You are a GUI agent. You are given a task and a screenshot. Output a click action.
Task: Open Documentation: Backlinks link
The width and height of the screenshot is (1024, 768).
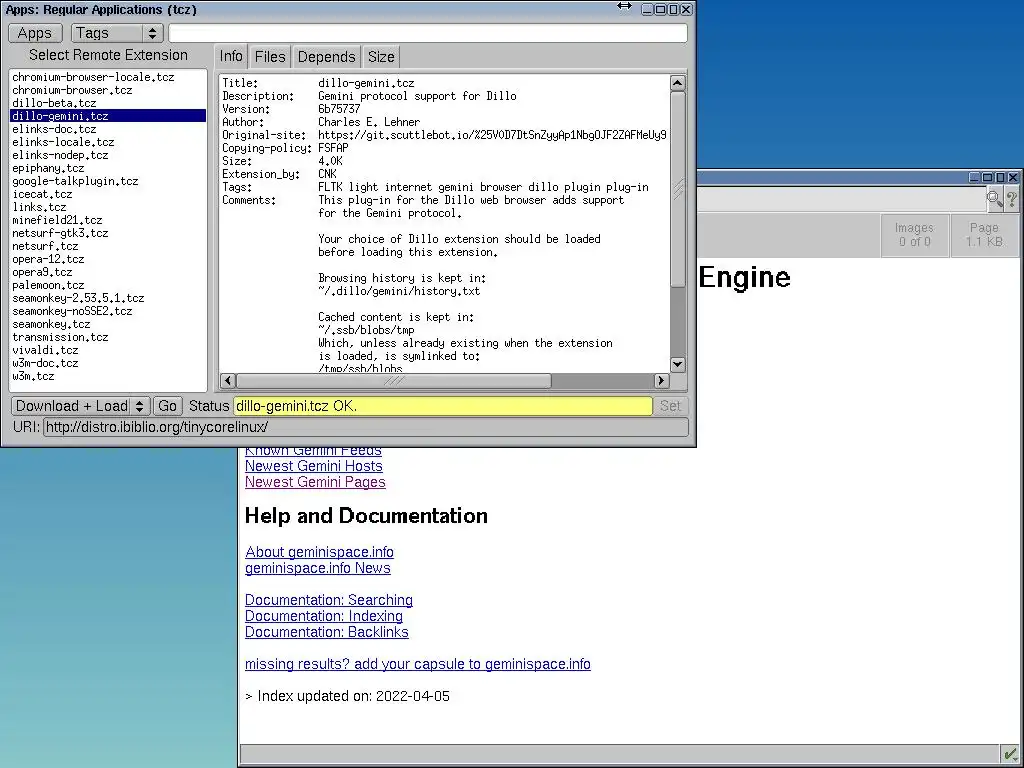(x=327, y=632)
